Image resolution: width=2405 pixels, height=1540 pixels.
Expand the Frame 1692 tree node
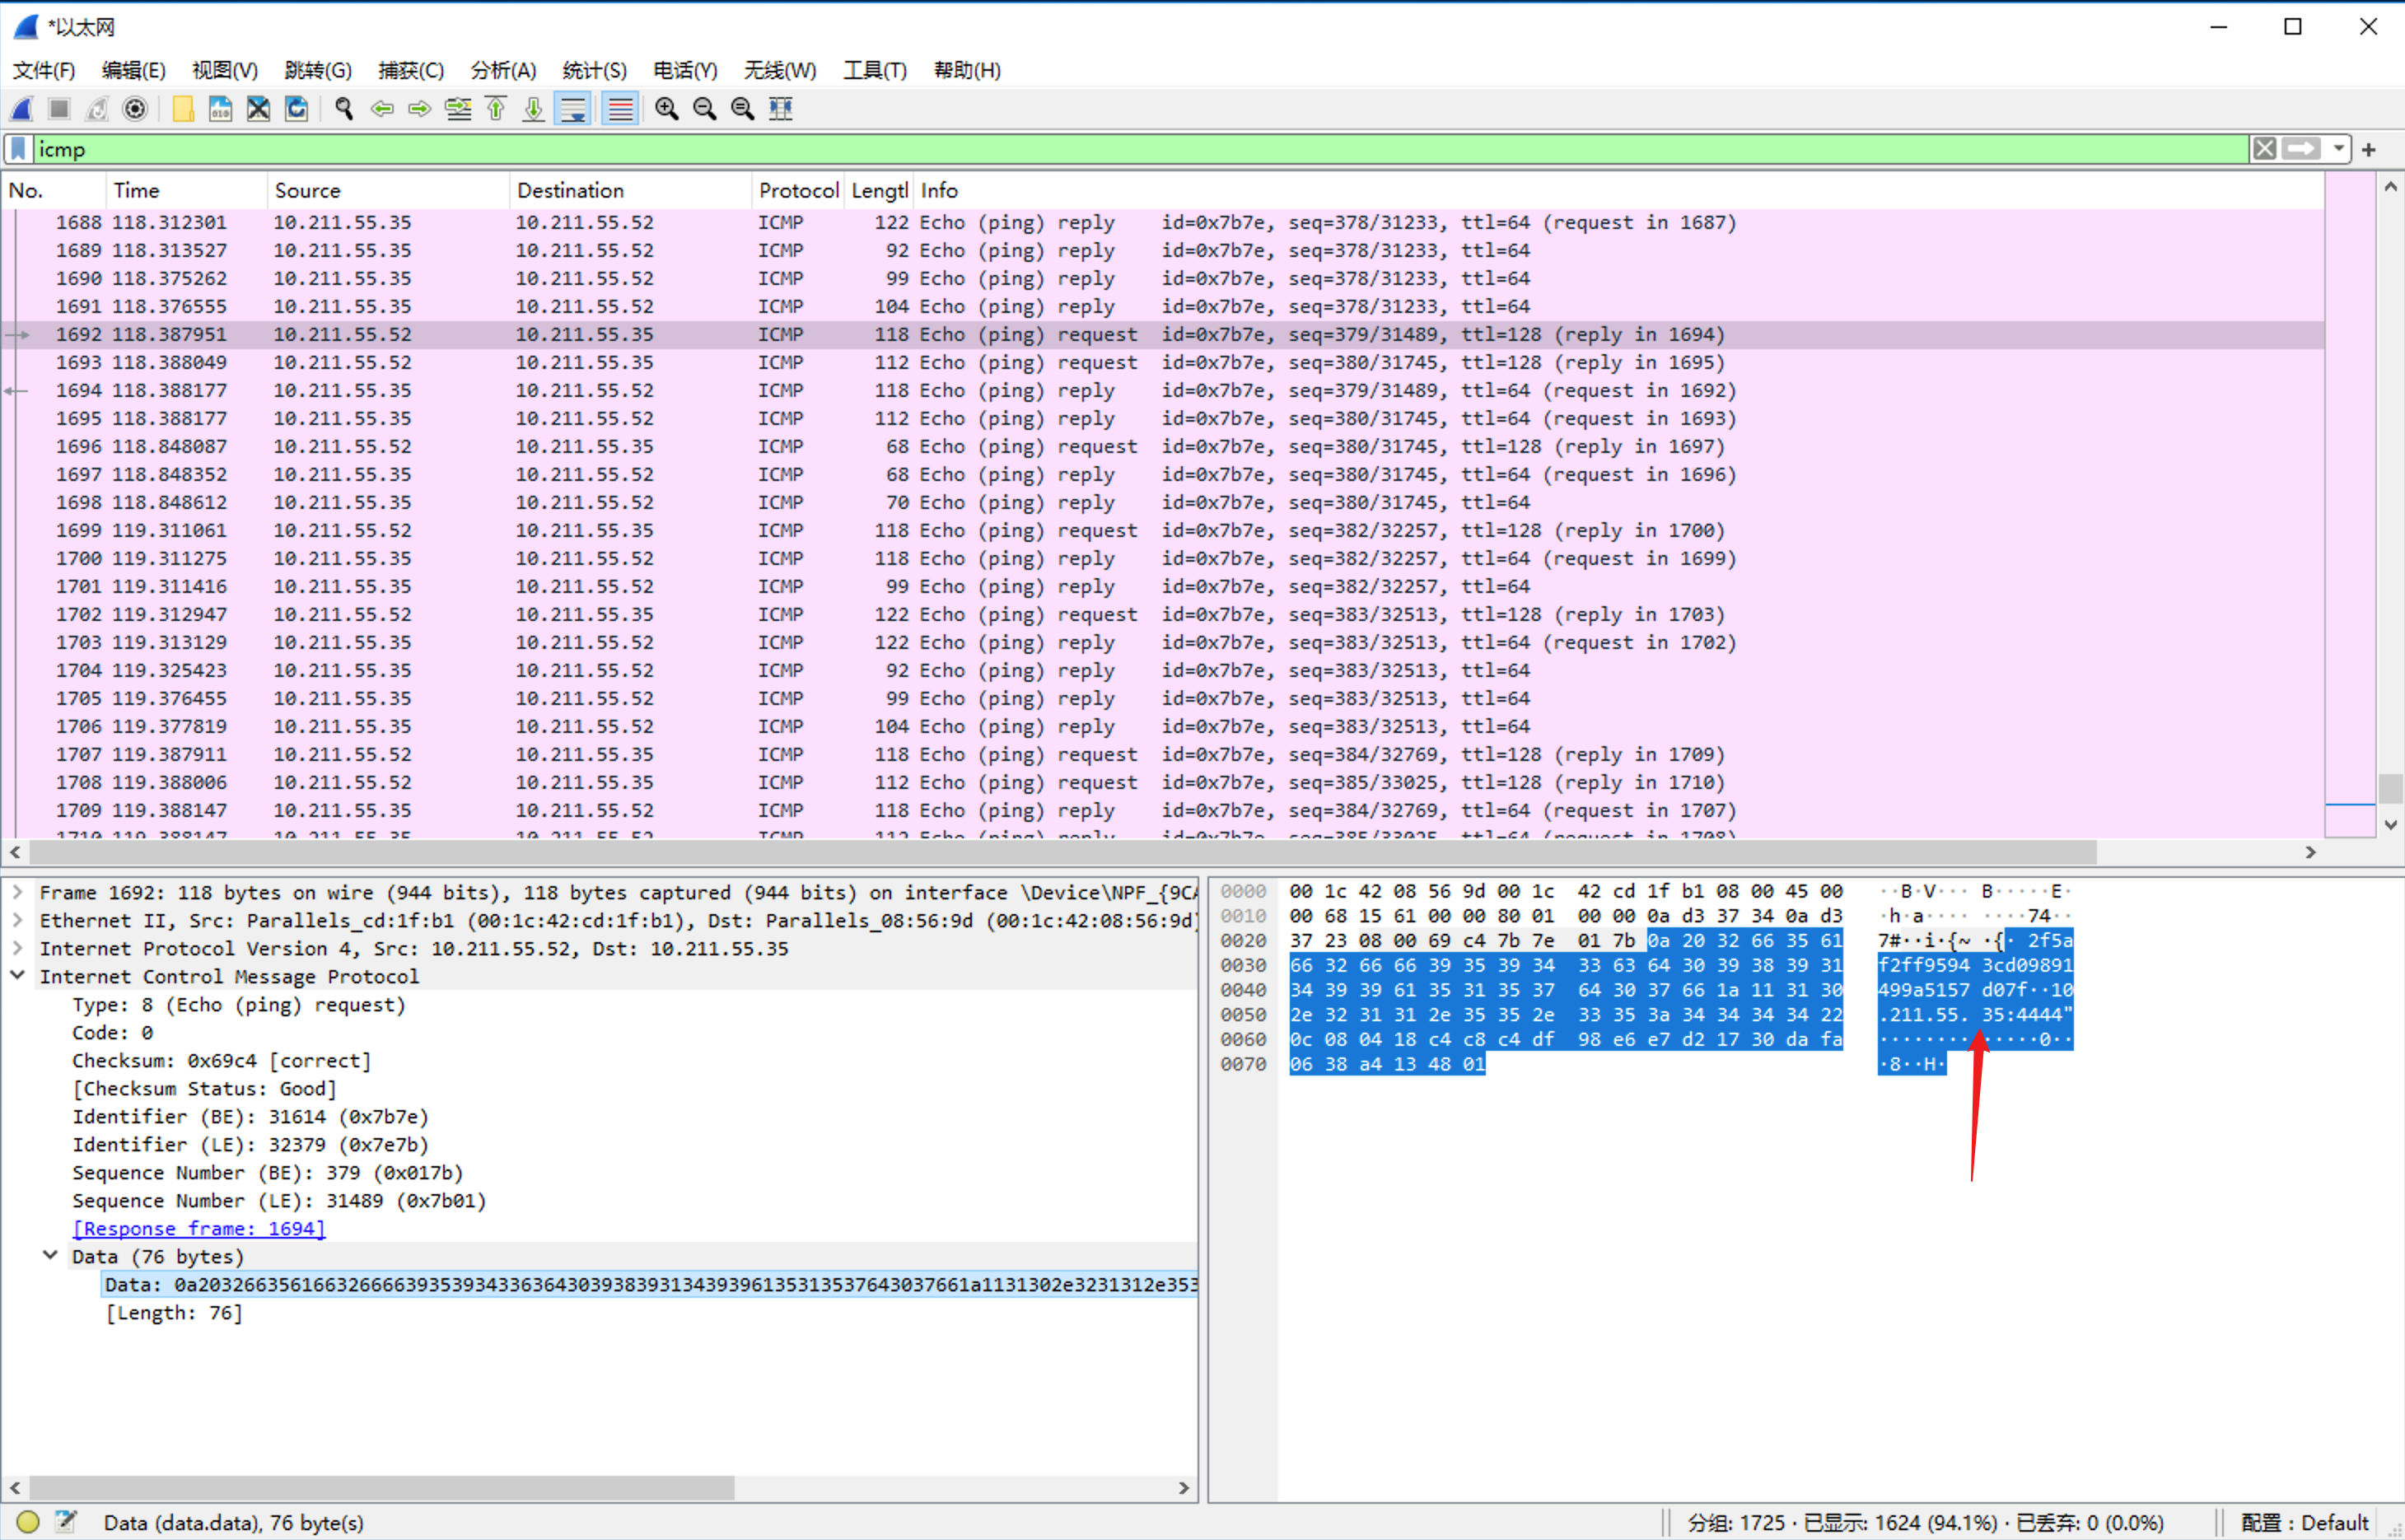(x=18, y=892)
